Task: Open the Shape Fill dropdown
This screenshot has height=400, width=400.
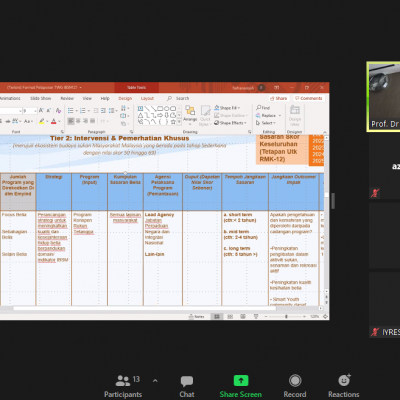Action: tap(227, 108)
